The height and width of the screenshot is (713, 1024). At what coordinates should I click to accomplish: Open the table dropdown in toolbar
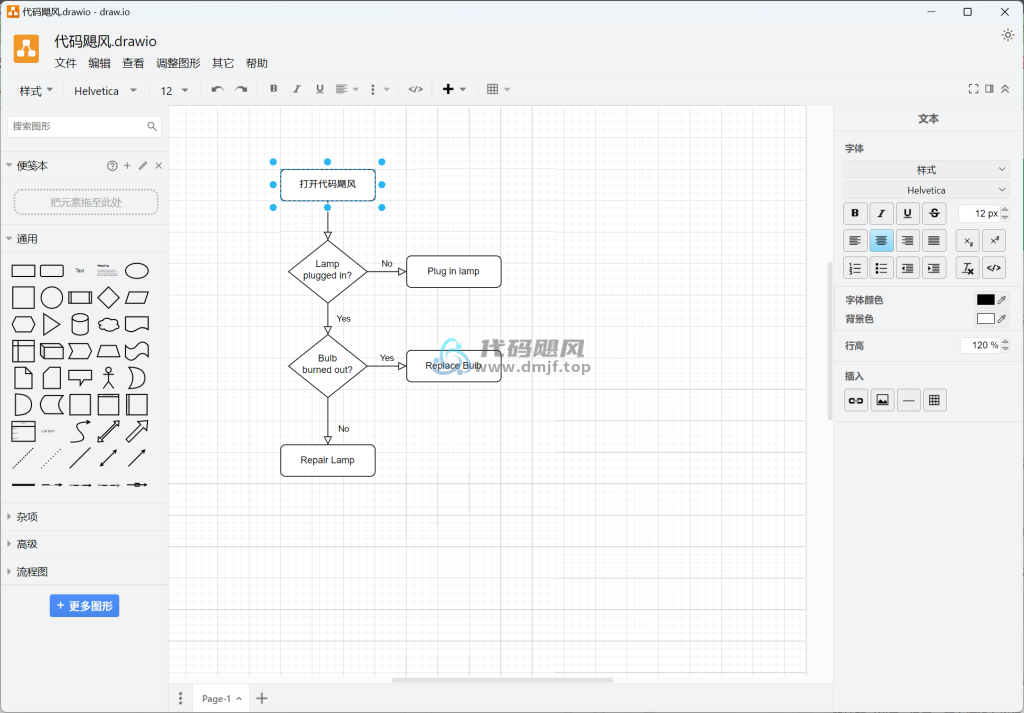tap(498, 89)
